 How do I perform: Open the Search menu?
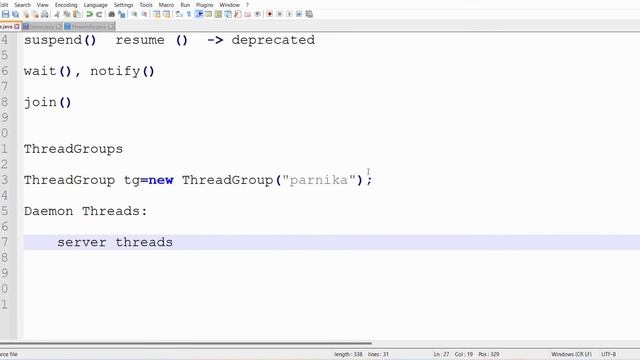pyautogui.click(x=22, y=5)
